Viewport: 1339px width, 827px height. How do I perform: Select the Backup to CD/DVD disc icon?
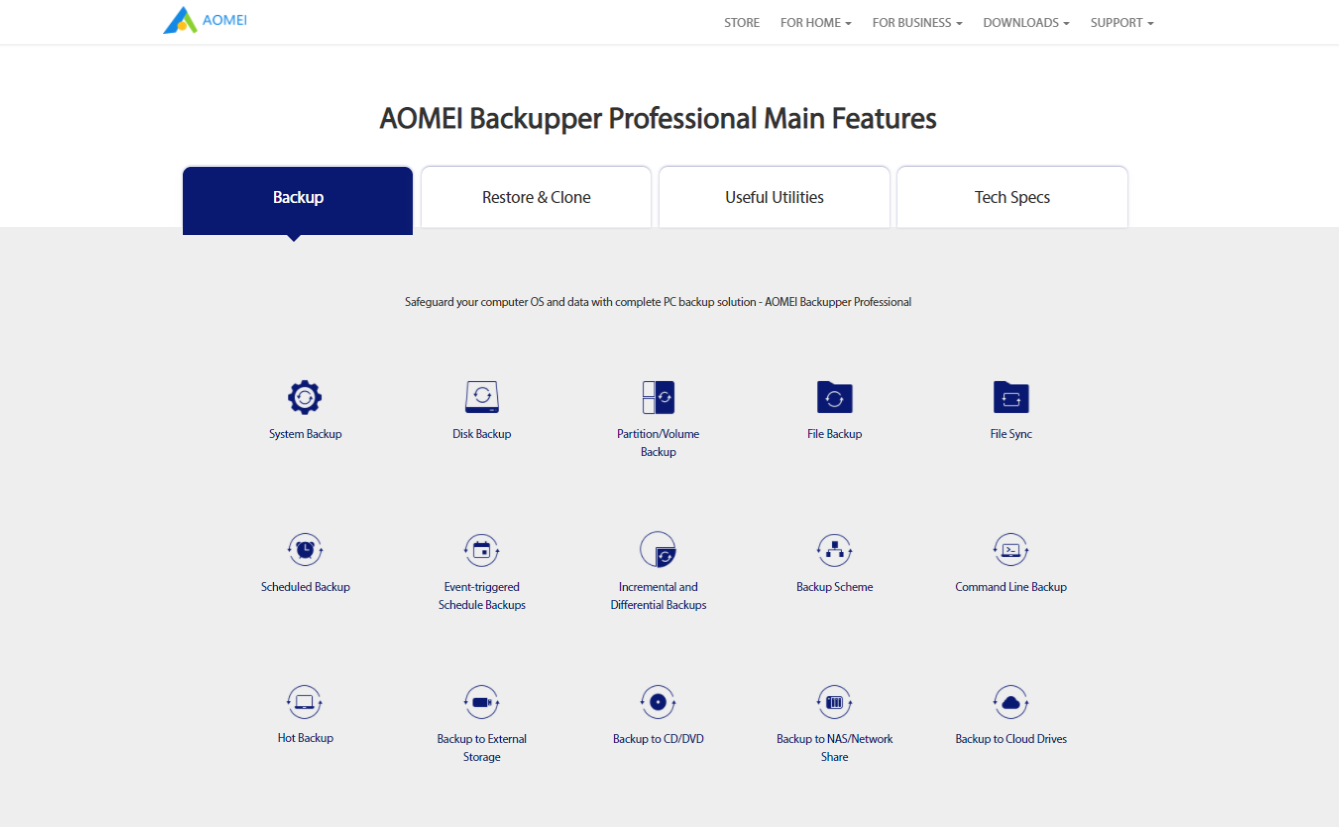click(x=658, y=702)
